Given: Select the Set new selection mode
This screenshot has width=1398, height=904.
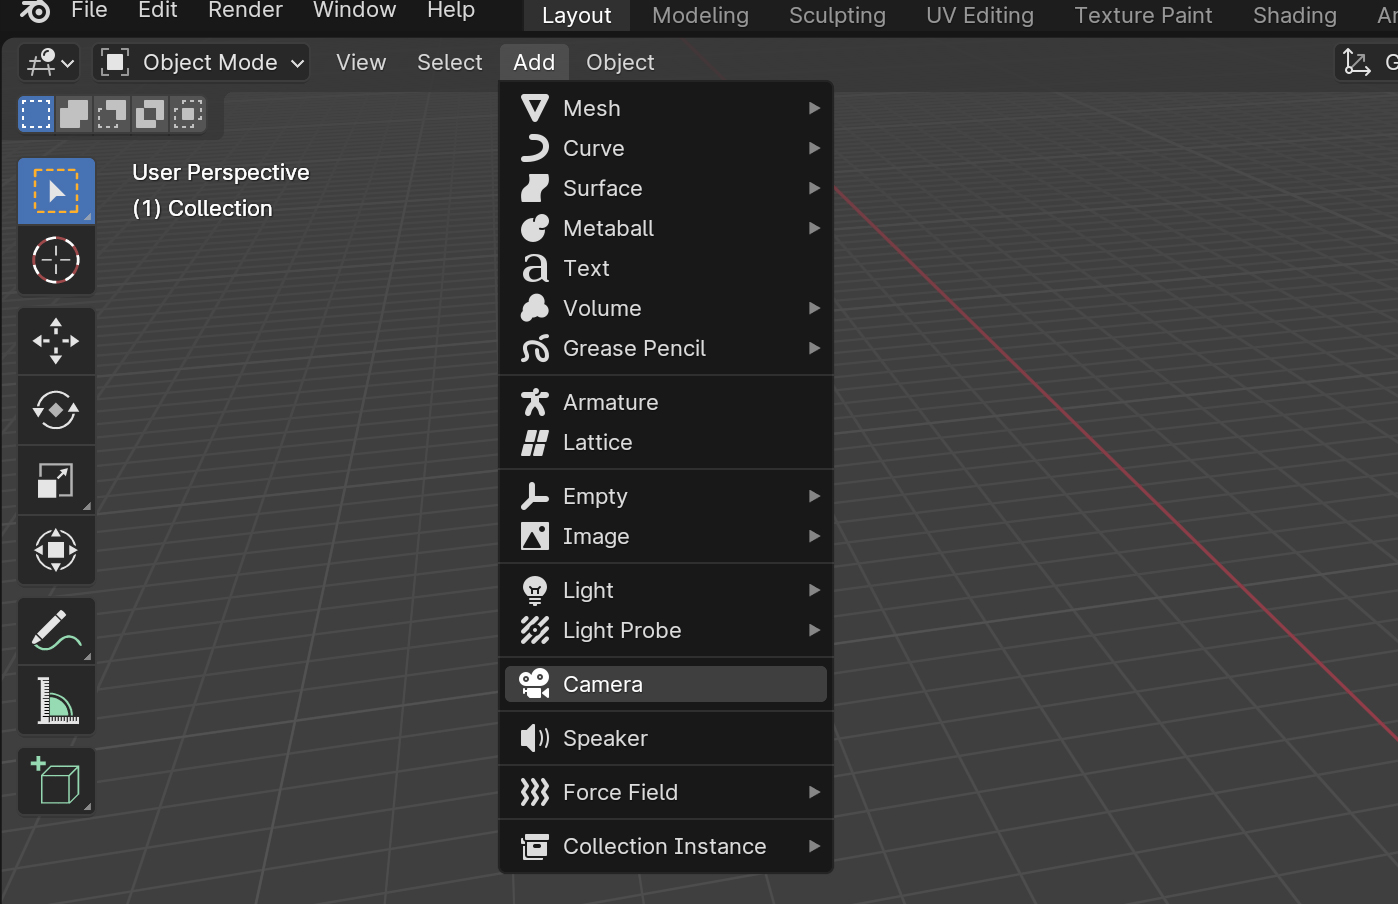Looking at the screenshot, I should click(x=36, y=114).
